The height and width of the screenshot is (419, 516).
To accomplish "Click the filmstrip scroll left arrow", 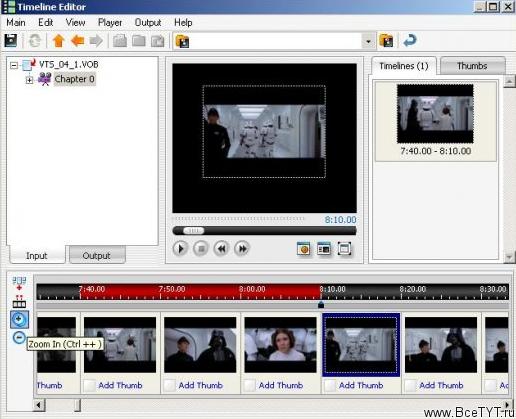I will (39, 405).
